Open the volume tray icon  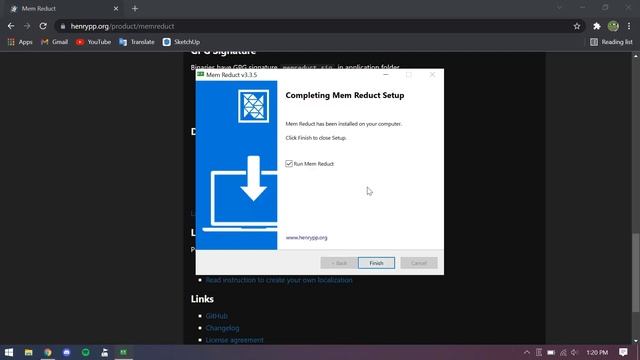point(574,352)
